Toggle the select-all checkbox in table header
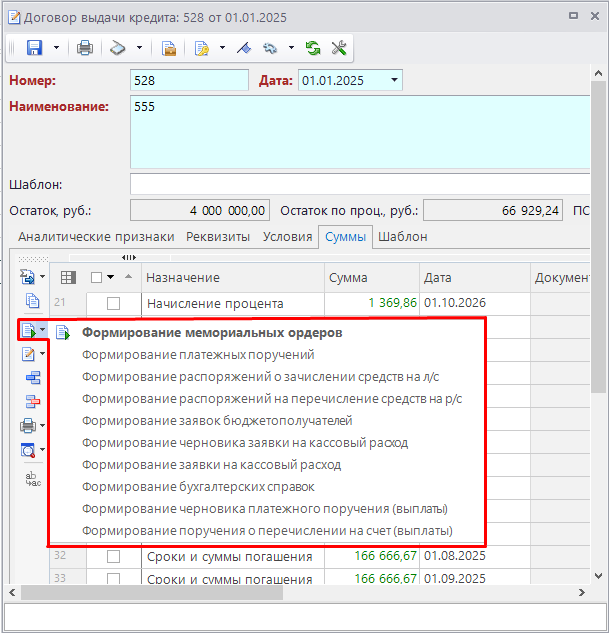 [x=96, y=277]
